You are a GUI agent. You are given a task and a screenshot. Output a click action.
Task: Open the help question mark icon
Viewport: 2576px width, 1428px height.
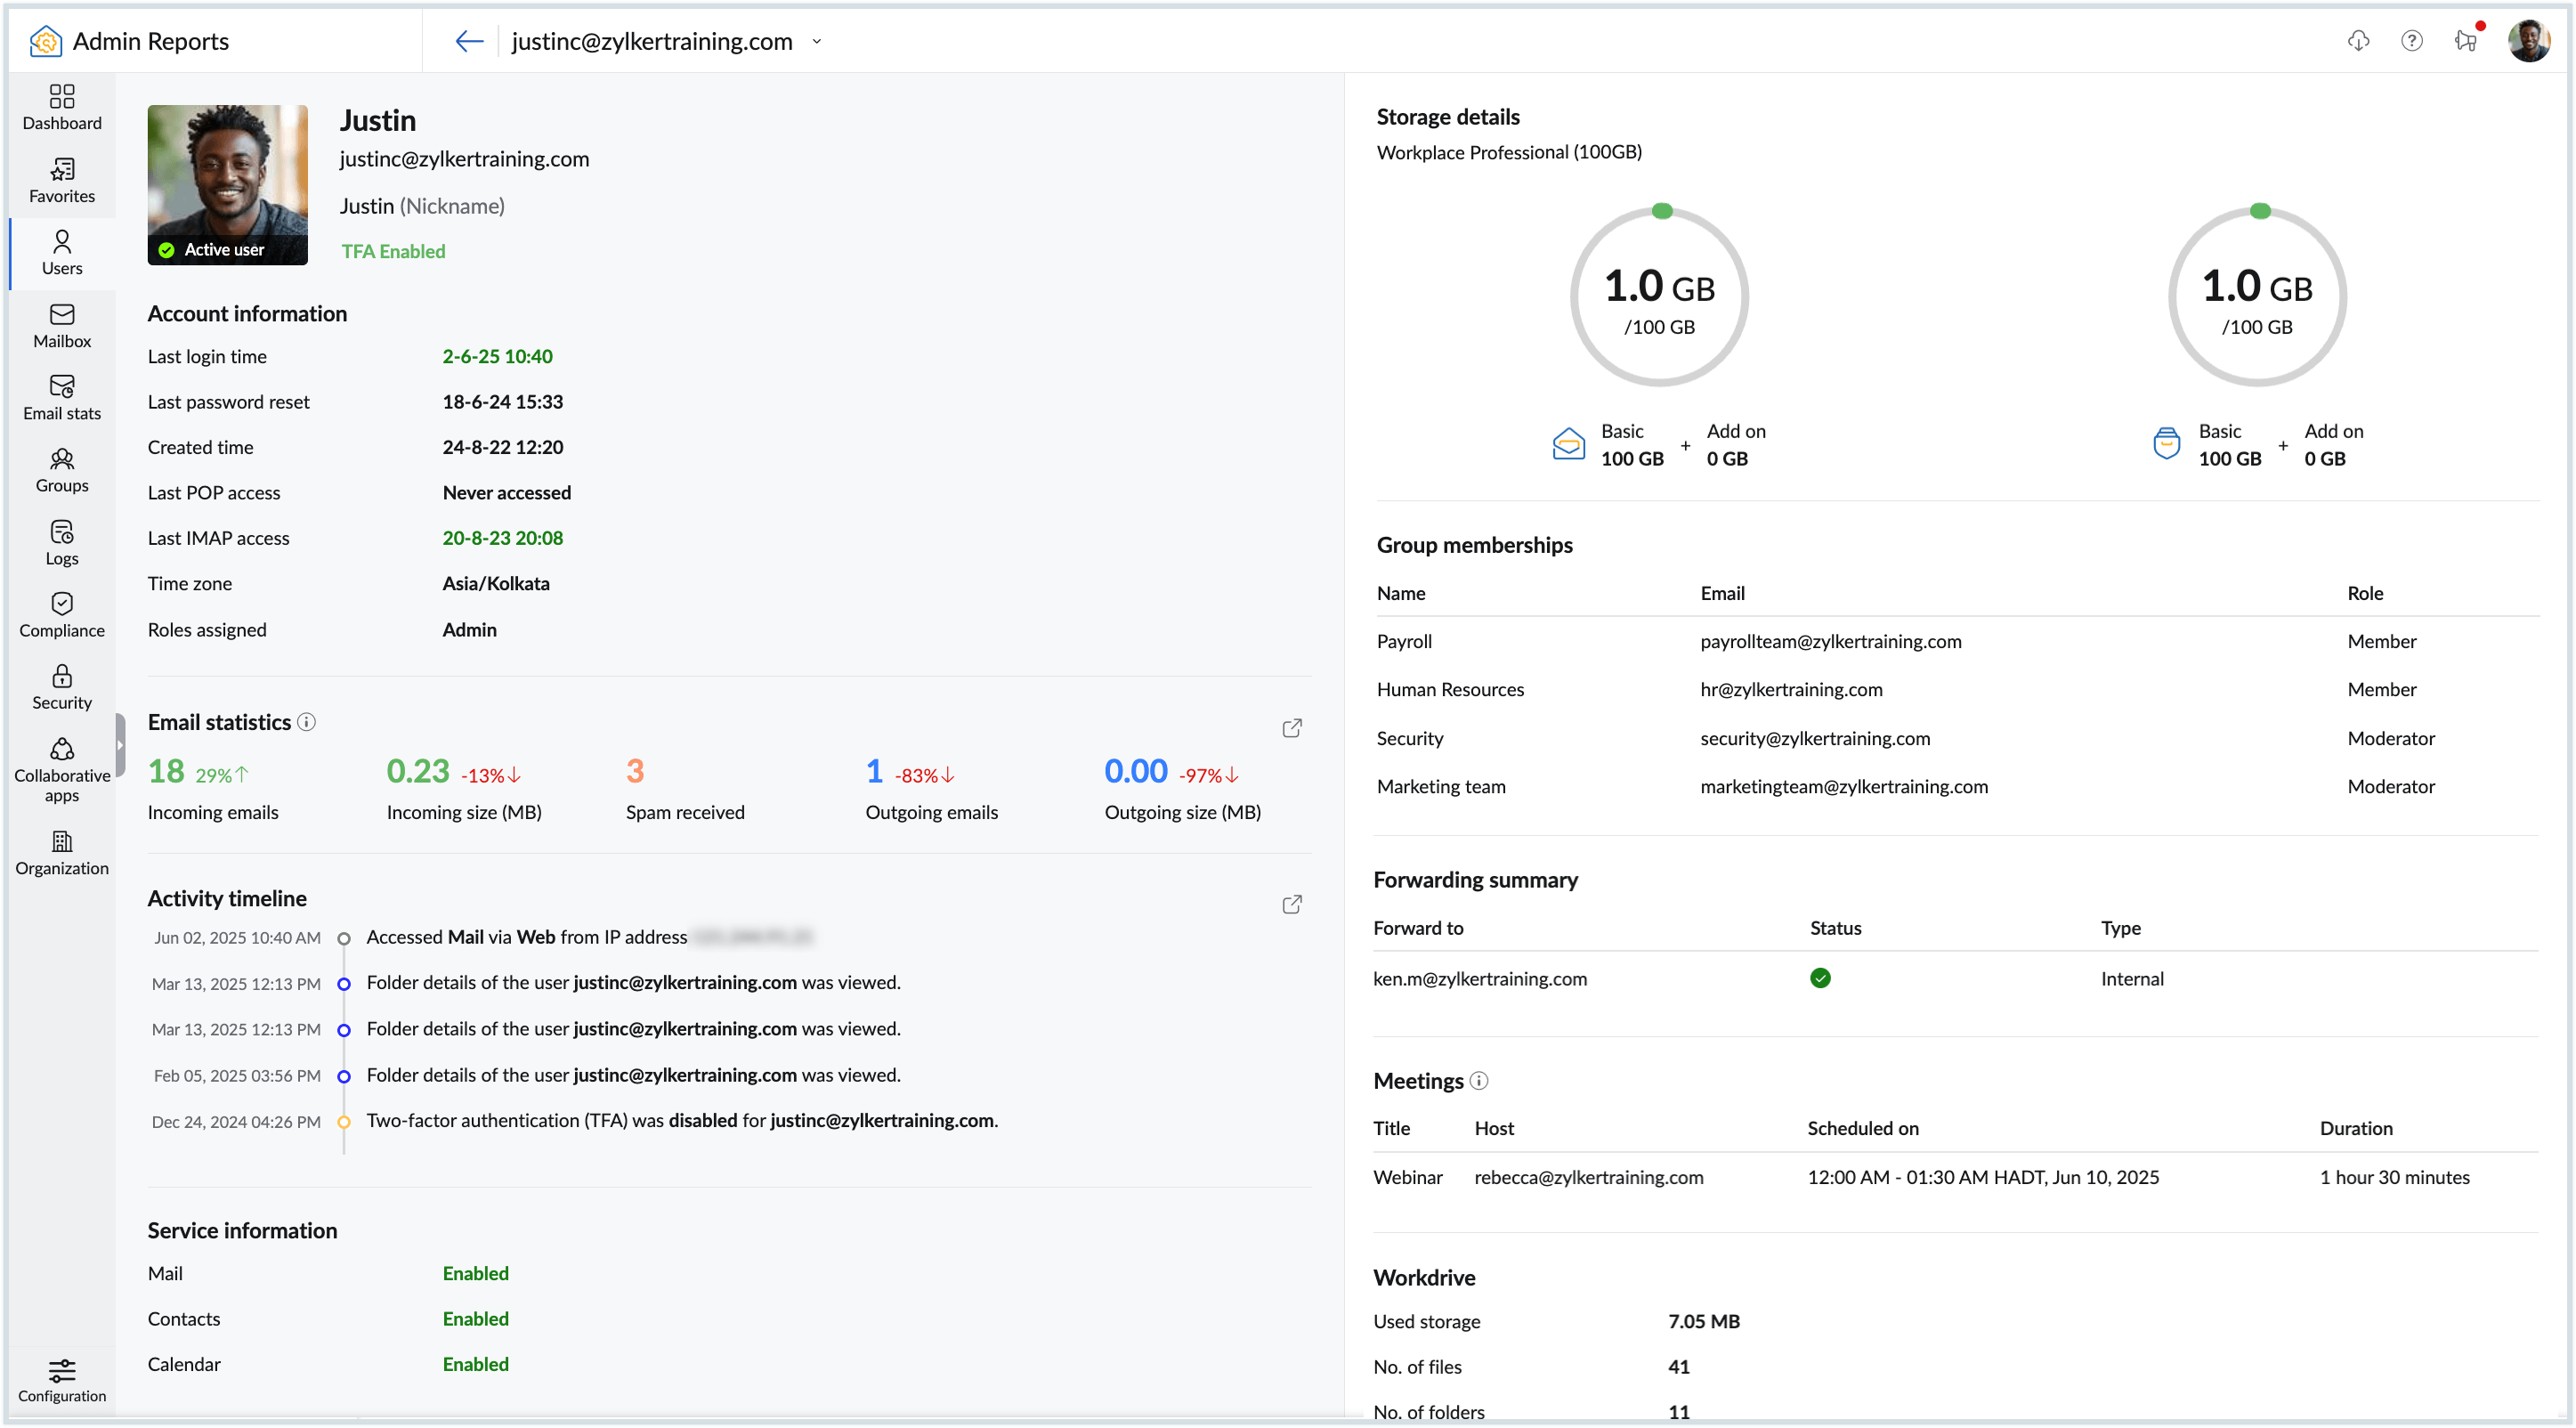click(x=2411, y=41)
